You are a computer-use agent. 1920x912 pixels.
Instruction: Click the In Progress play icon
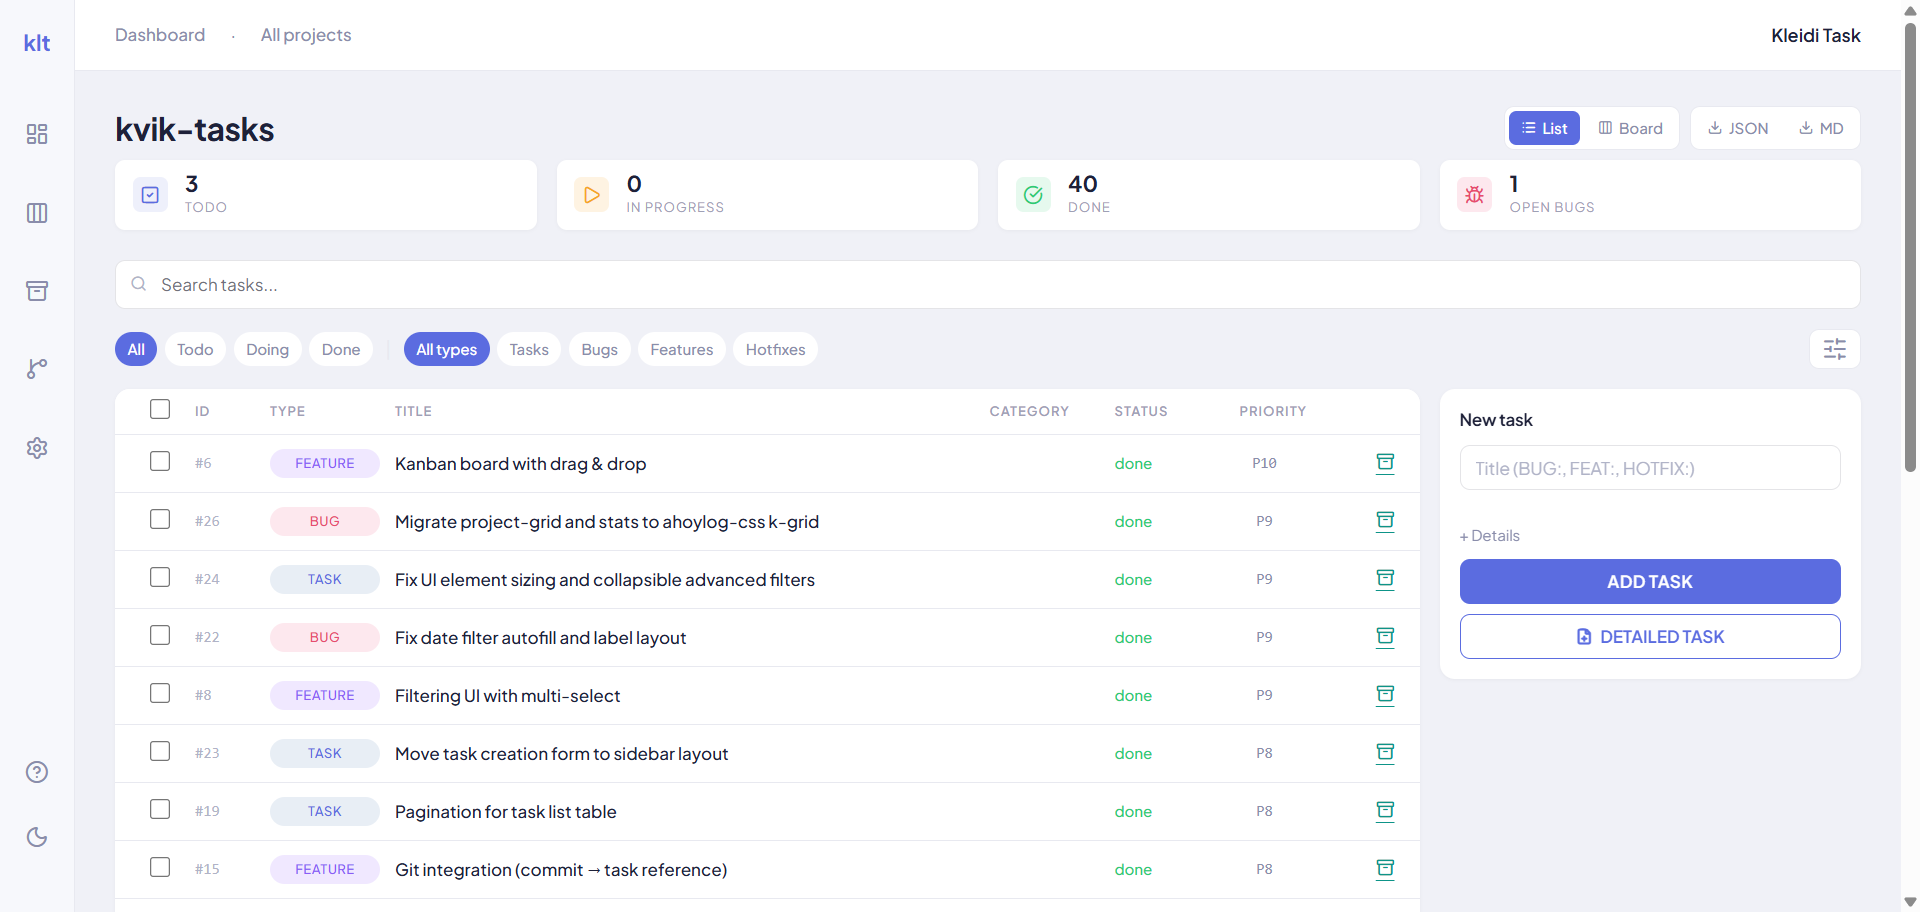tap(592, 195)
